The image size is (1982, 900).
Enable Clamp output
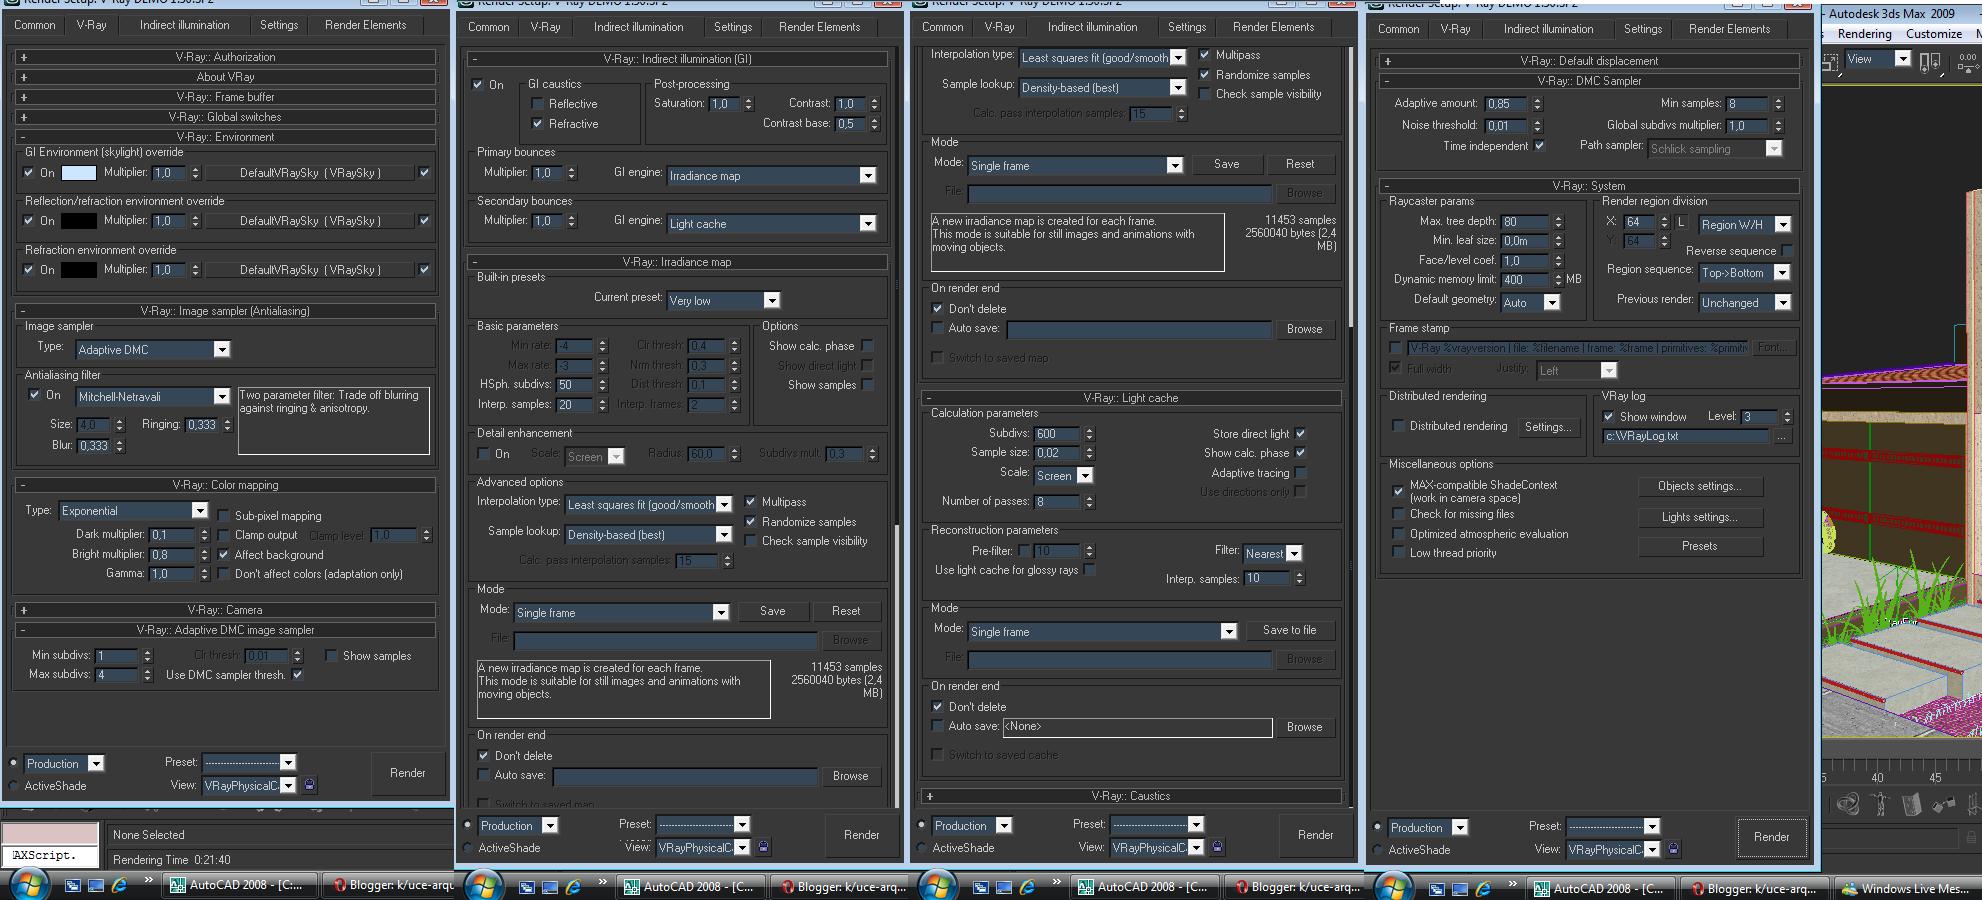tap(224, 535)
